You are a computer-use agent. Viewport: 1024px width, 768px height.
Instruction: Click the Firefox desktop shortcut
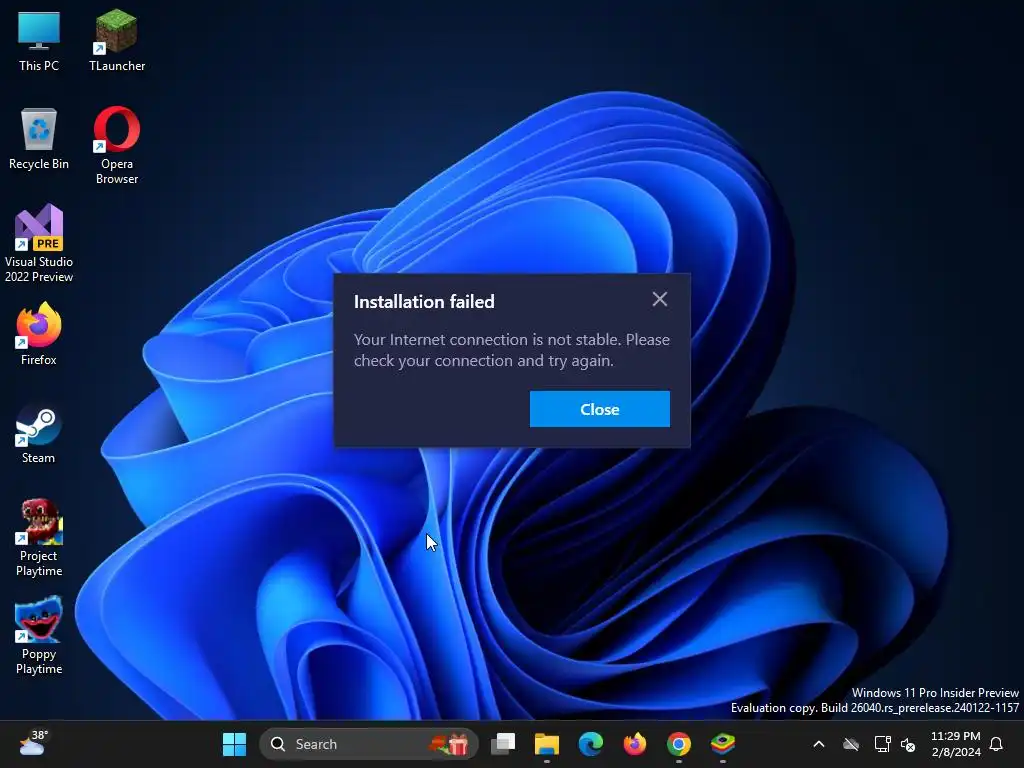(39, 334)
